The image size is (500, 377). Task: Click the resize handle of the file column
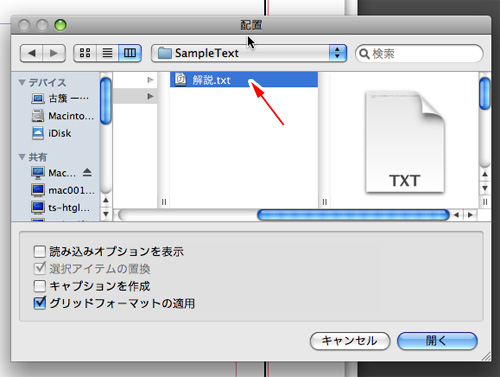[x=324, y=202]
